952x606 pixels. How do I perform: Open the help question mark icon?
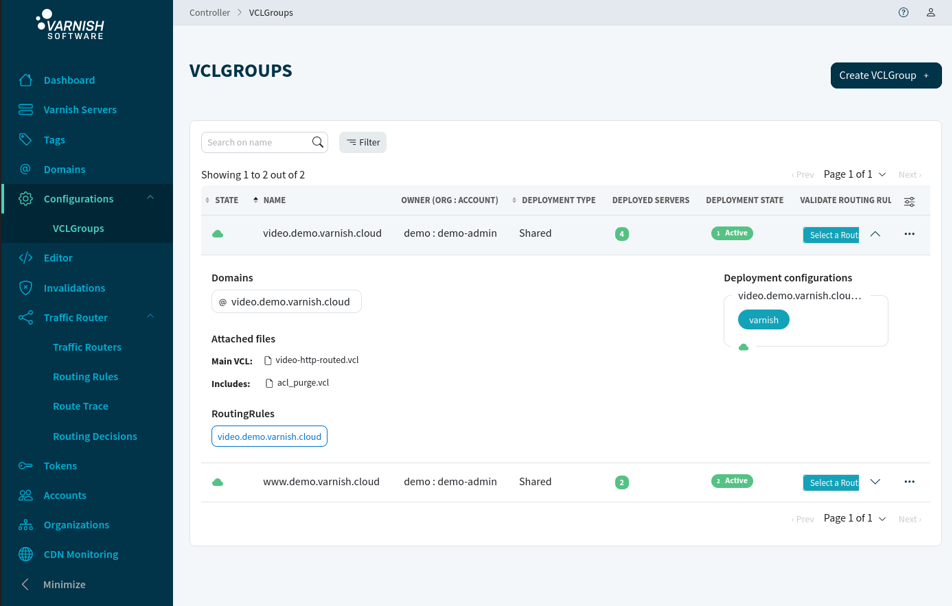tap(903, 12)
